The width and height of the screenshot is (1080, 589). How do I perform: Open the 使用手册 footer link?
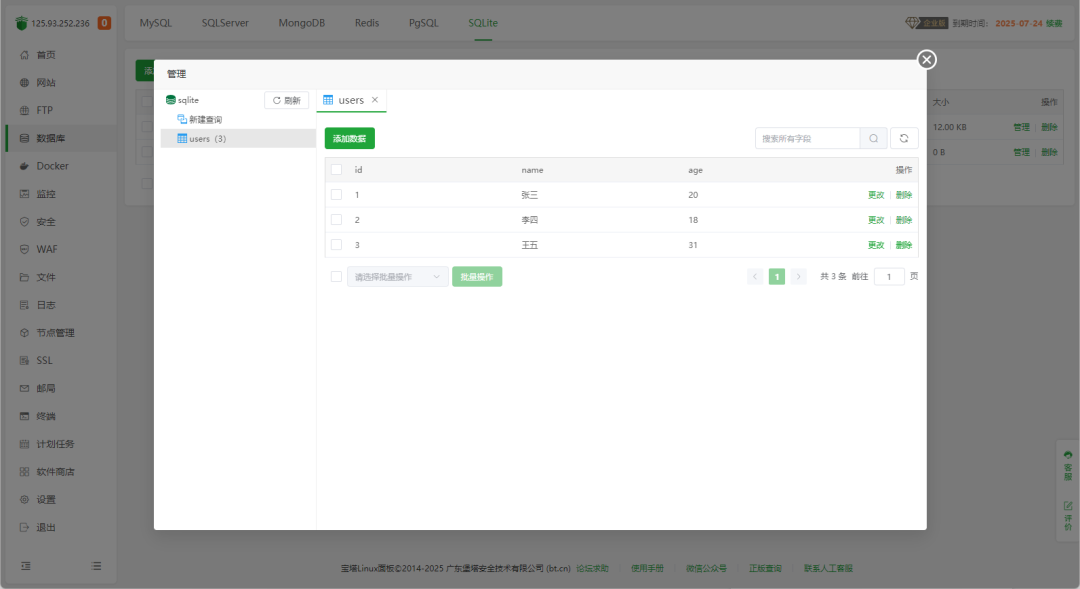647,568
